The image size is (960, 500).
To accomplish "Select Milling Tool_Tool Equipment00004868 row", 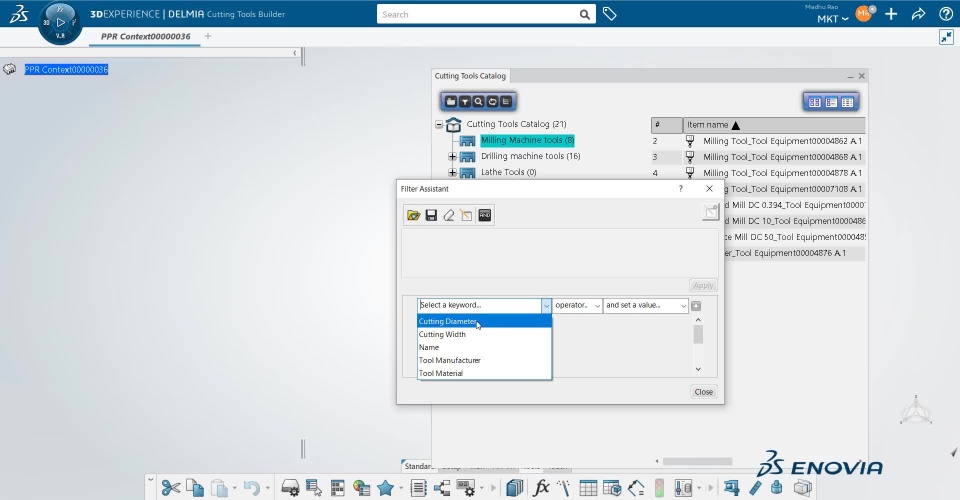I will pyautogui.click(x=758, y=157).
